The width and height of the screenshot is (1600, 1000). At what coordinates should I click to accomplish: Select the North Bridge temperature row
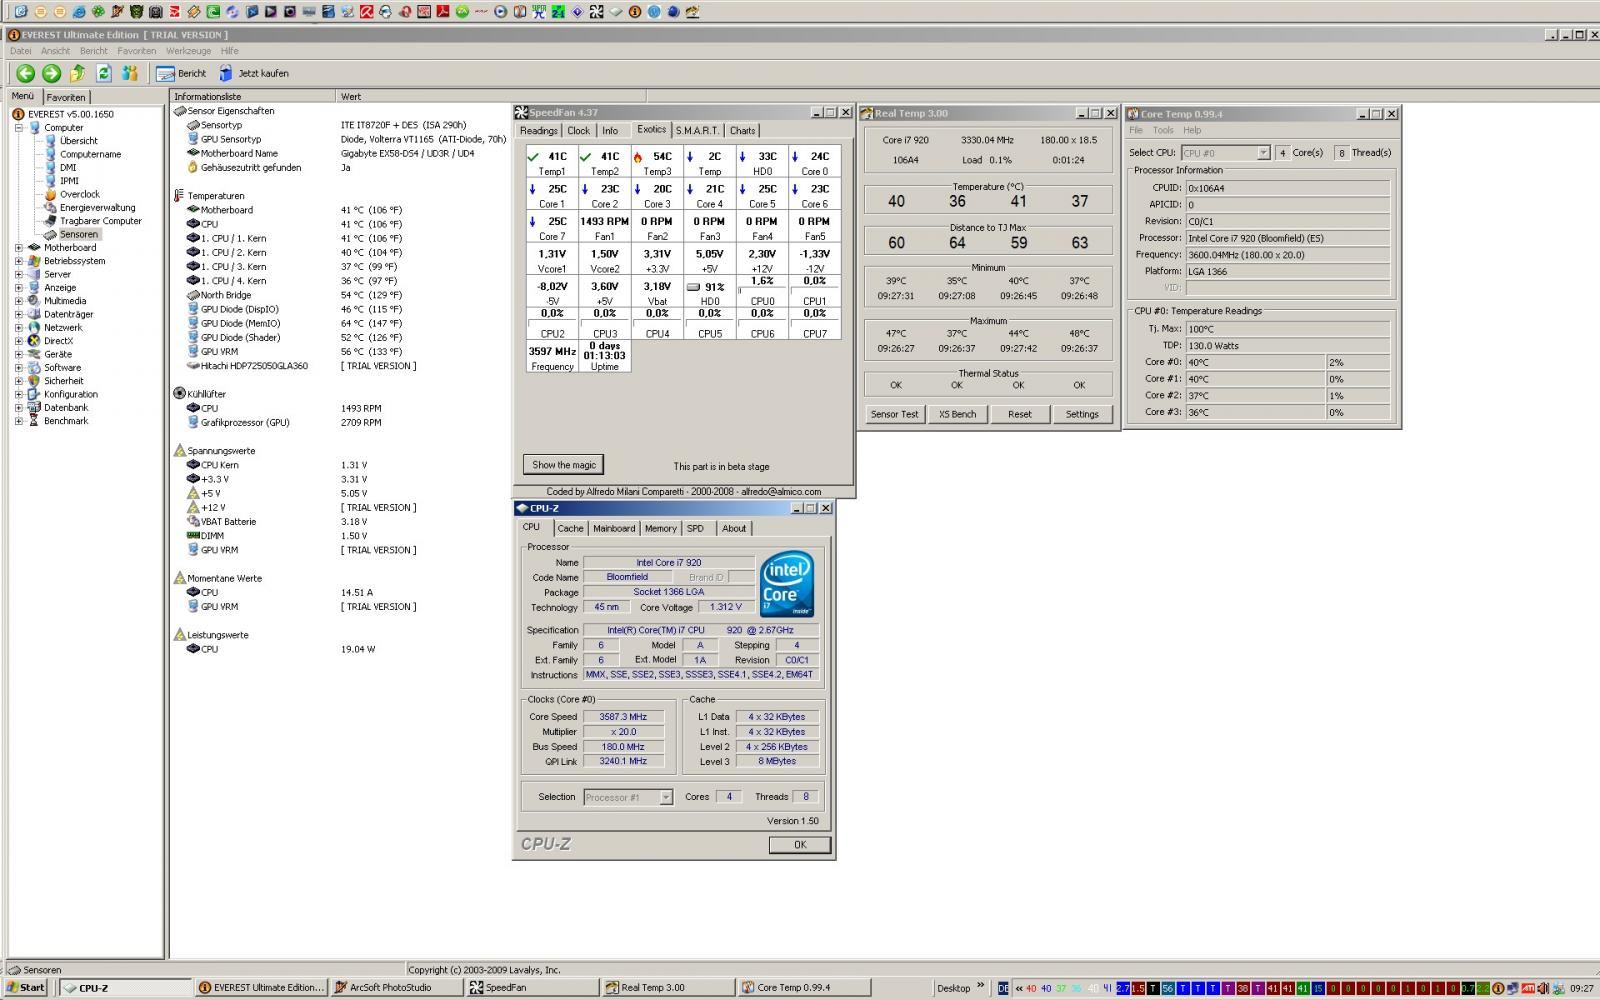pos(340,295)
